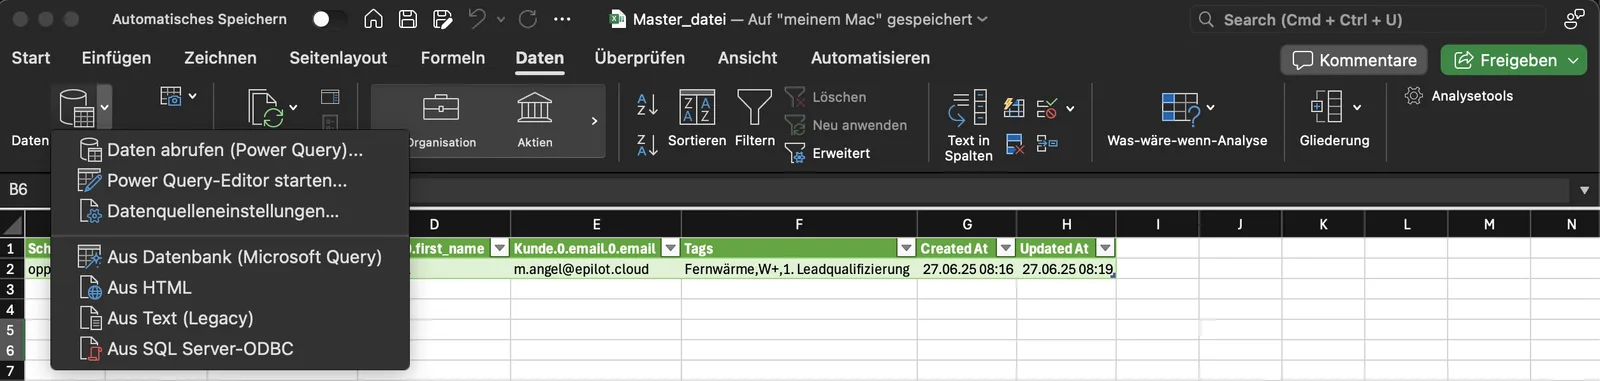Click the data-from-picture table camera icon
Viewport: 1600px width, 381px height.
(171, 96)
